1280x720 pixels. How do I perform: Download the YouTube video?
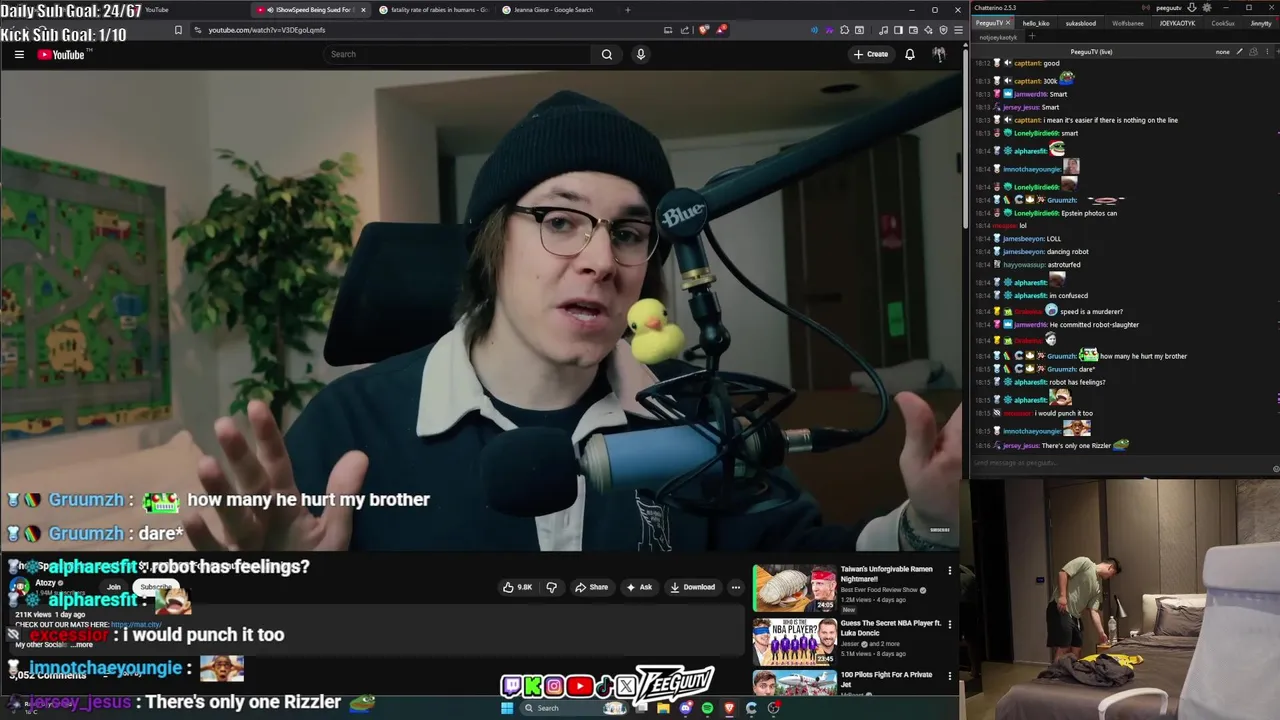(x=692, y=587)
